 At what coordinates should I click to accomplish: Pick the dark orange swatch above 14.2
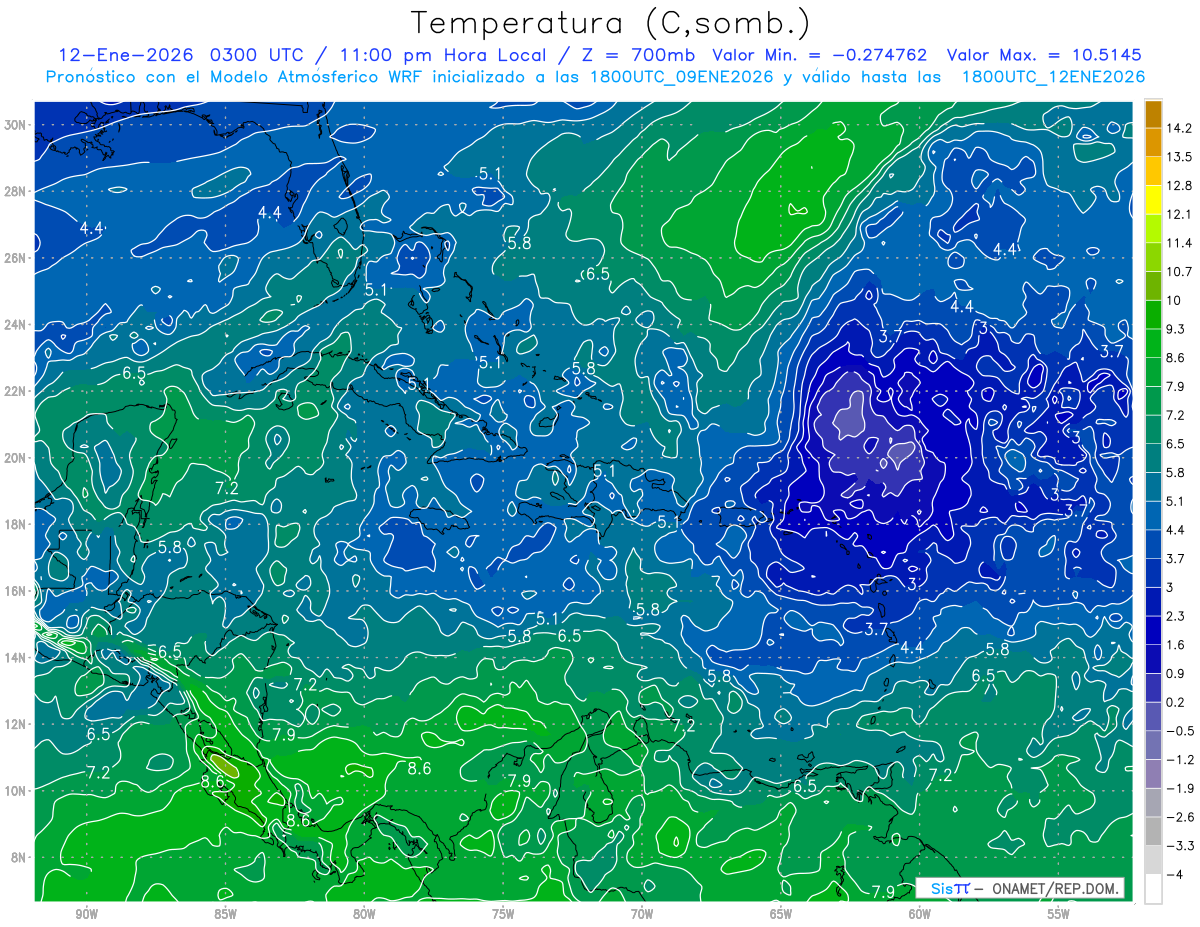(x=1153, y=114)
